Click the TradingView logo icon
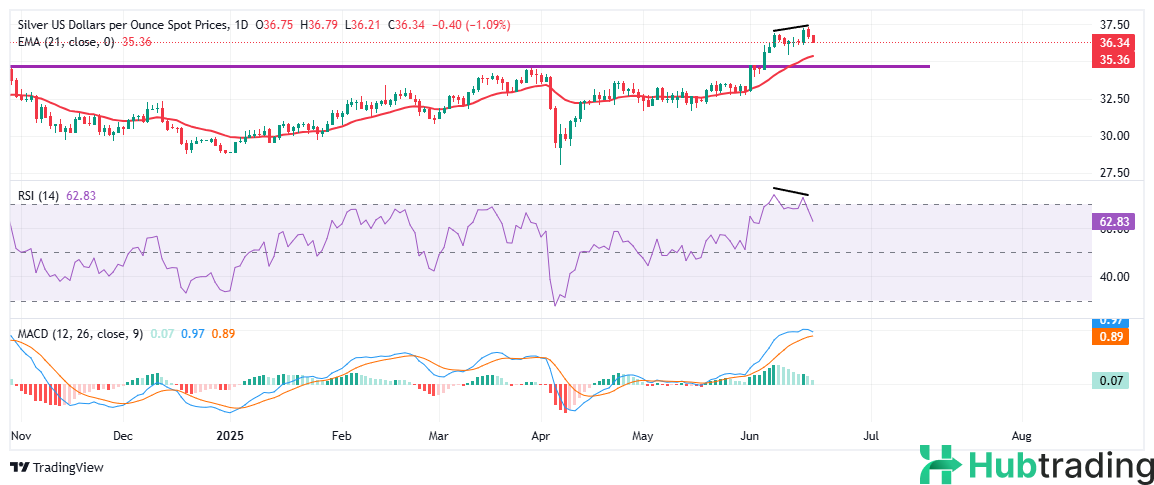This screenshot has height=485, width=1154. (x=19, y=467)
